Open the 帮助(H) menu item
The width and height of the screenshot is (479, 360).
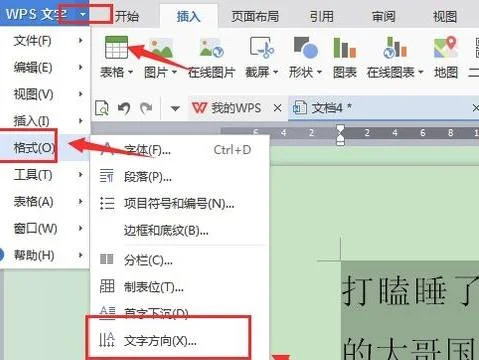click(45, 255)
